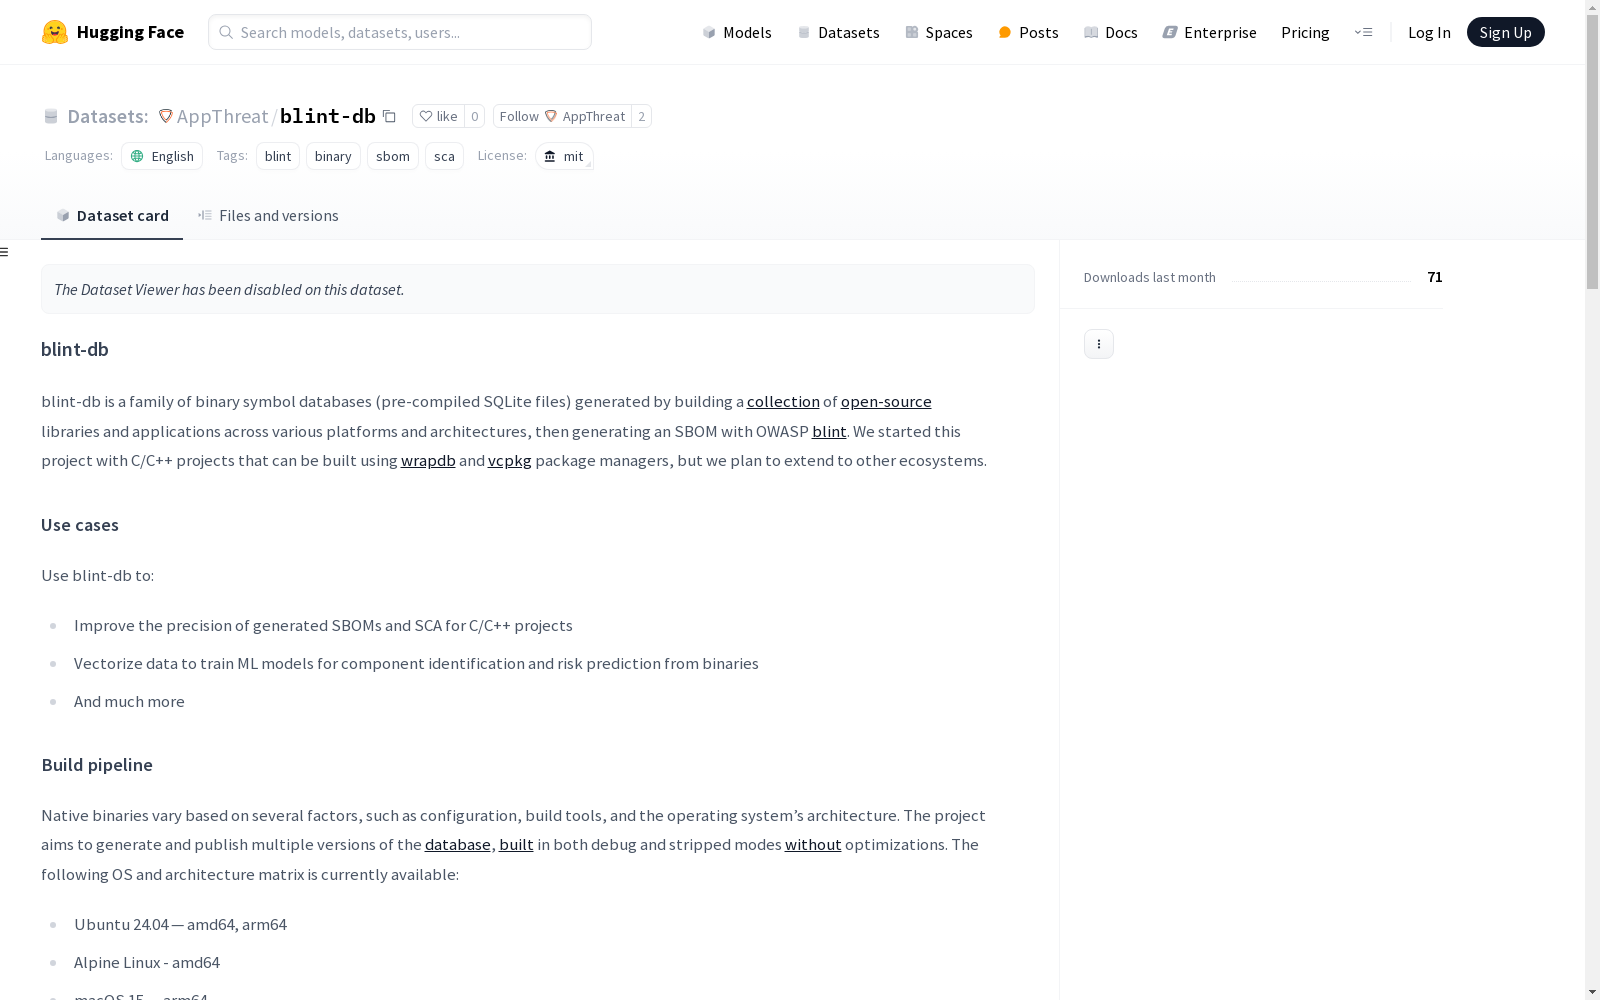
Task: Click scrollbar up arrow
Action: pyautogui.click(x=1592, y=7)
